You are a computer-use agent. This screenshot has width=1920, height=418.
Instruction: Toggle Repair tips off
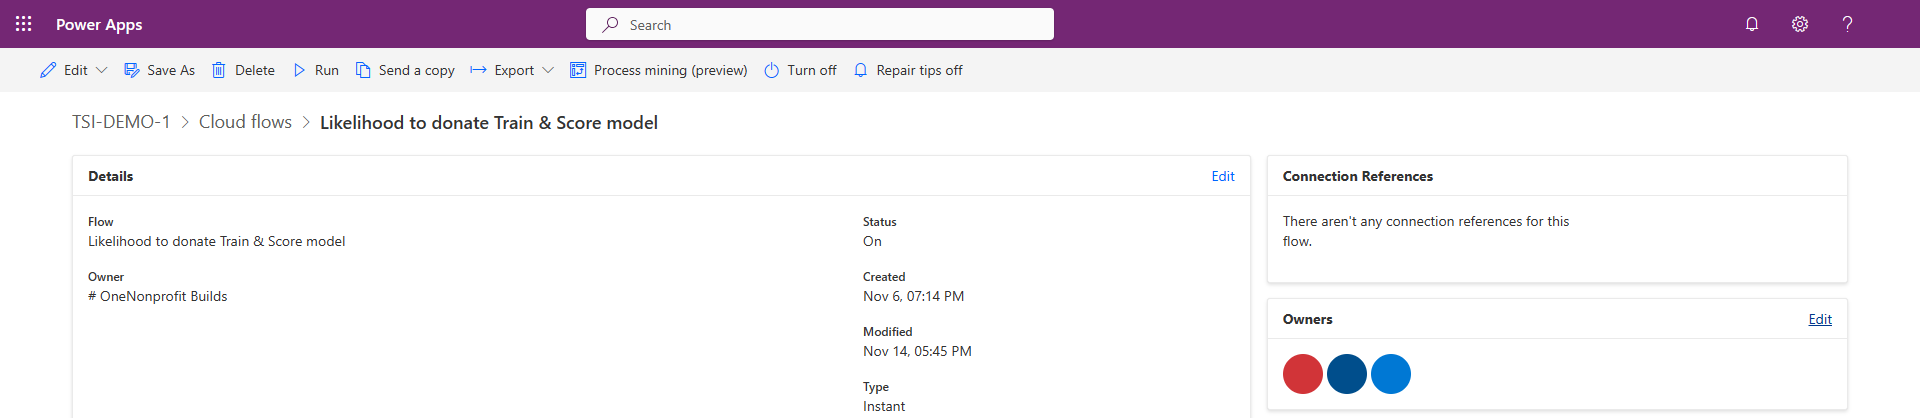[x=908, y=70]
